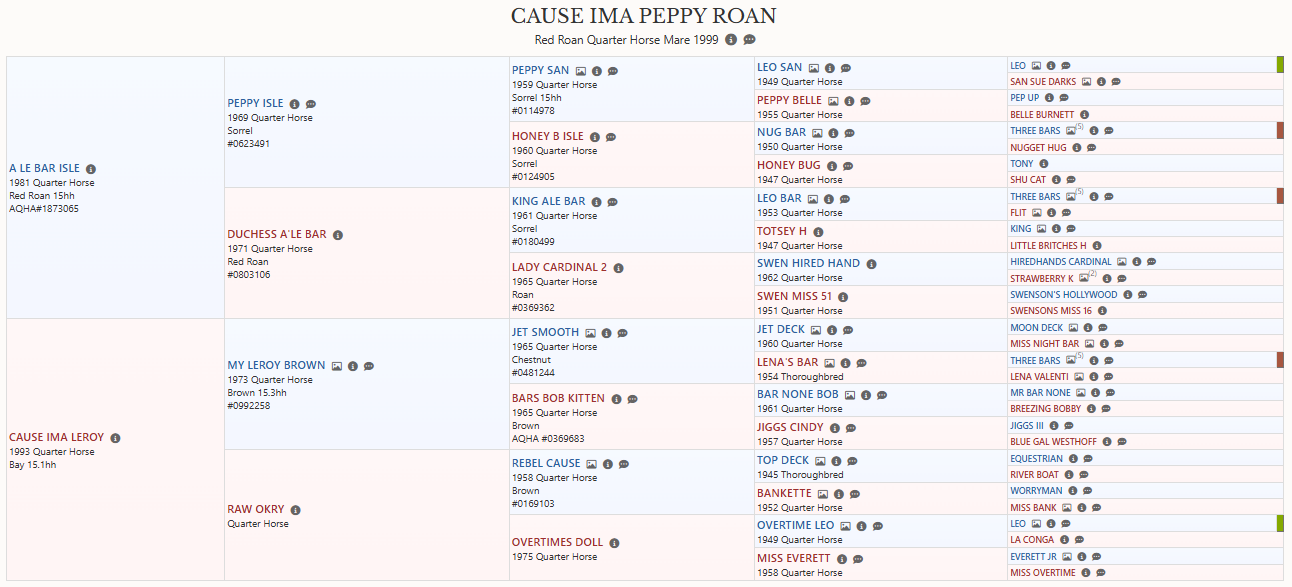View the photo icon beside PEPPY SAN
The height and width of the screenshot is (587, 1292).
coord(580,71)
